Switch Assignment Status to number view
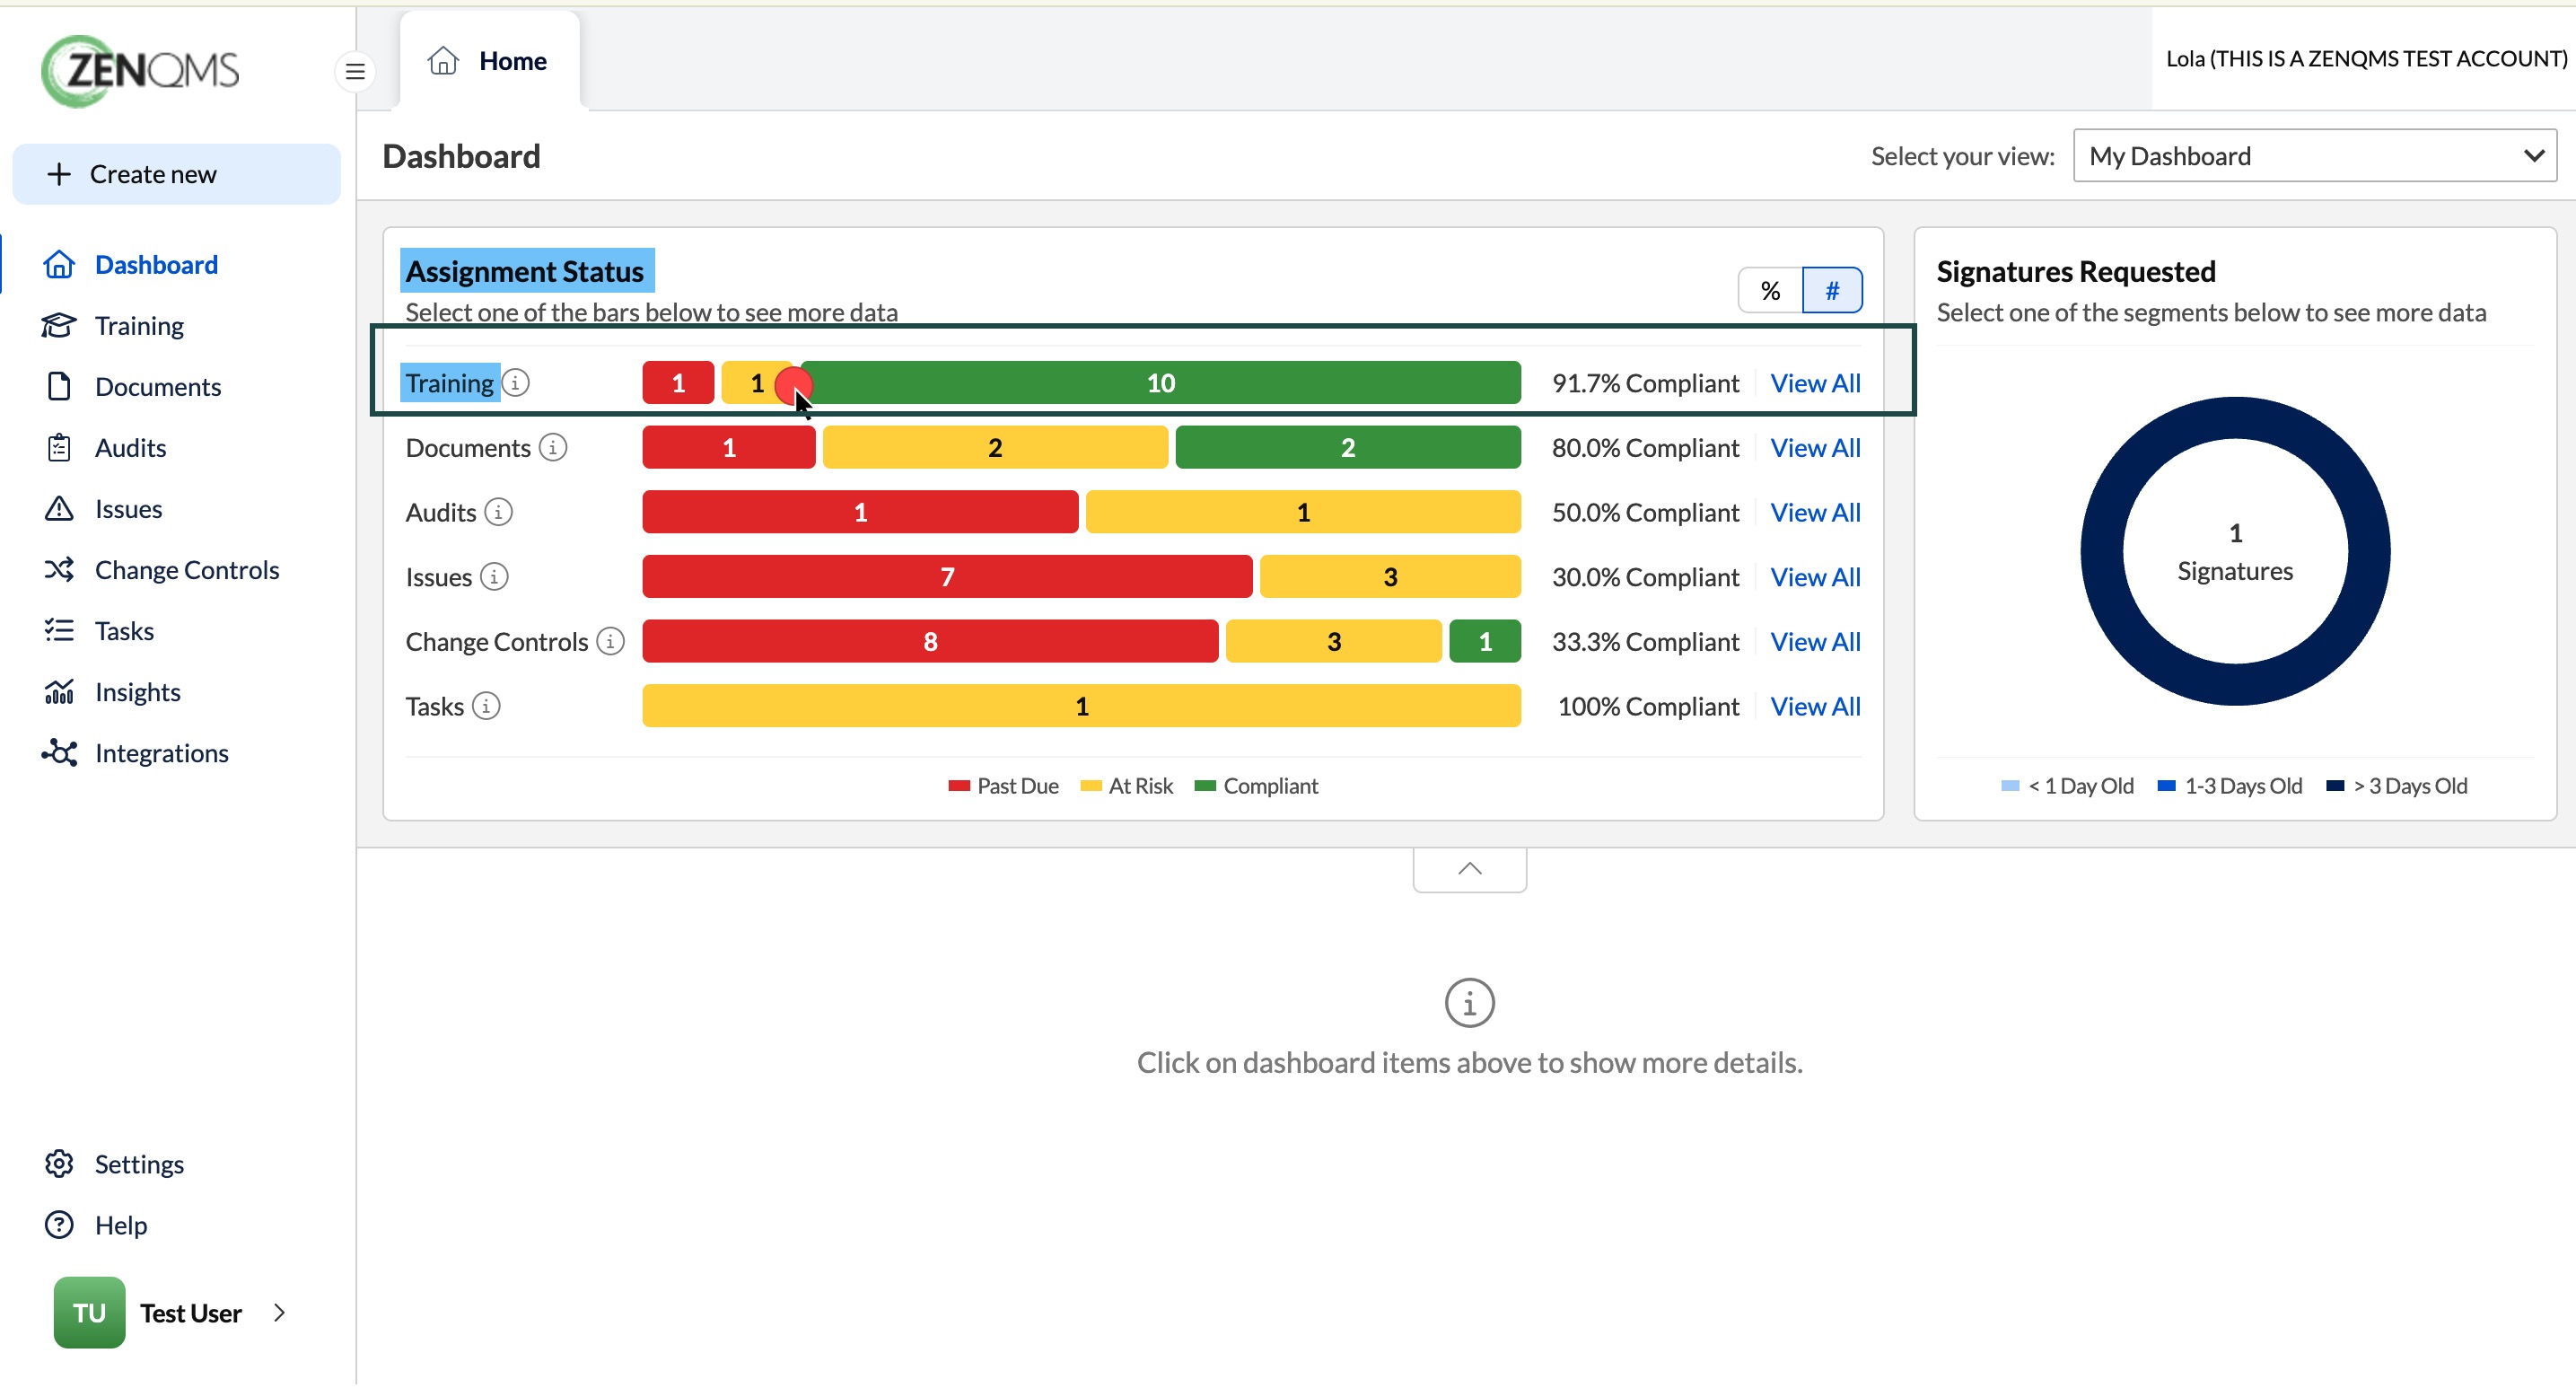The image size is (2576, 1388). 1832,290
